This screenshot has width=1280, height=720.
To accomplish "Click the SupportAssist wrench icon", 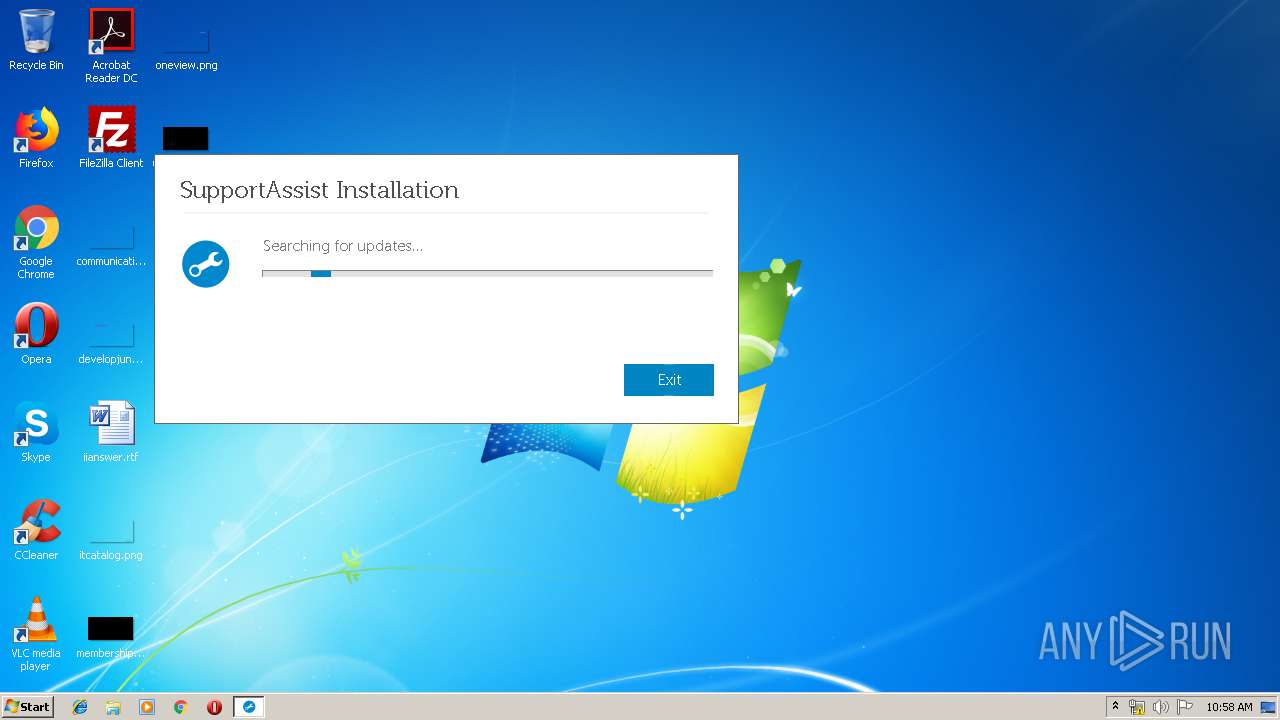I will click(206, 264).
